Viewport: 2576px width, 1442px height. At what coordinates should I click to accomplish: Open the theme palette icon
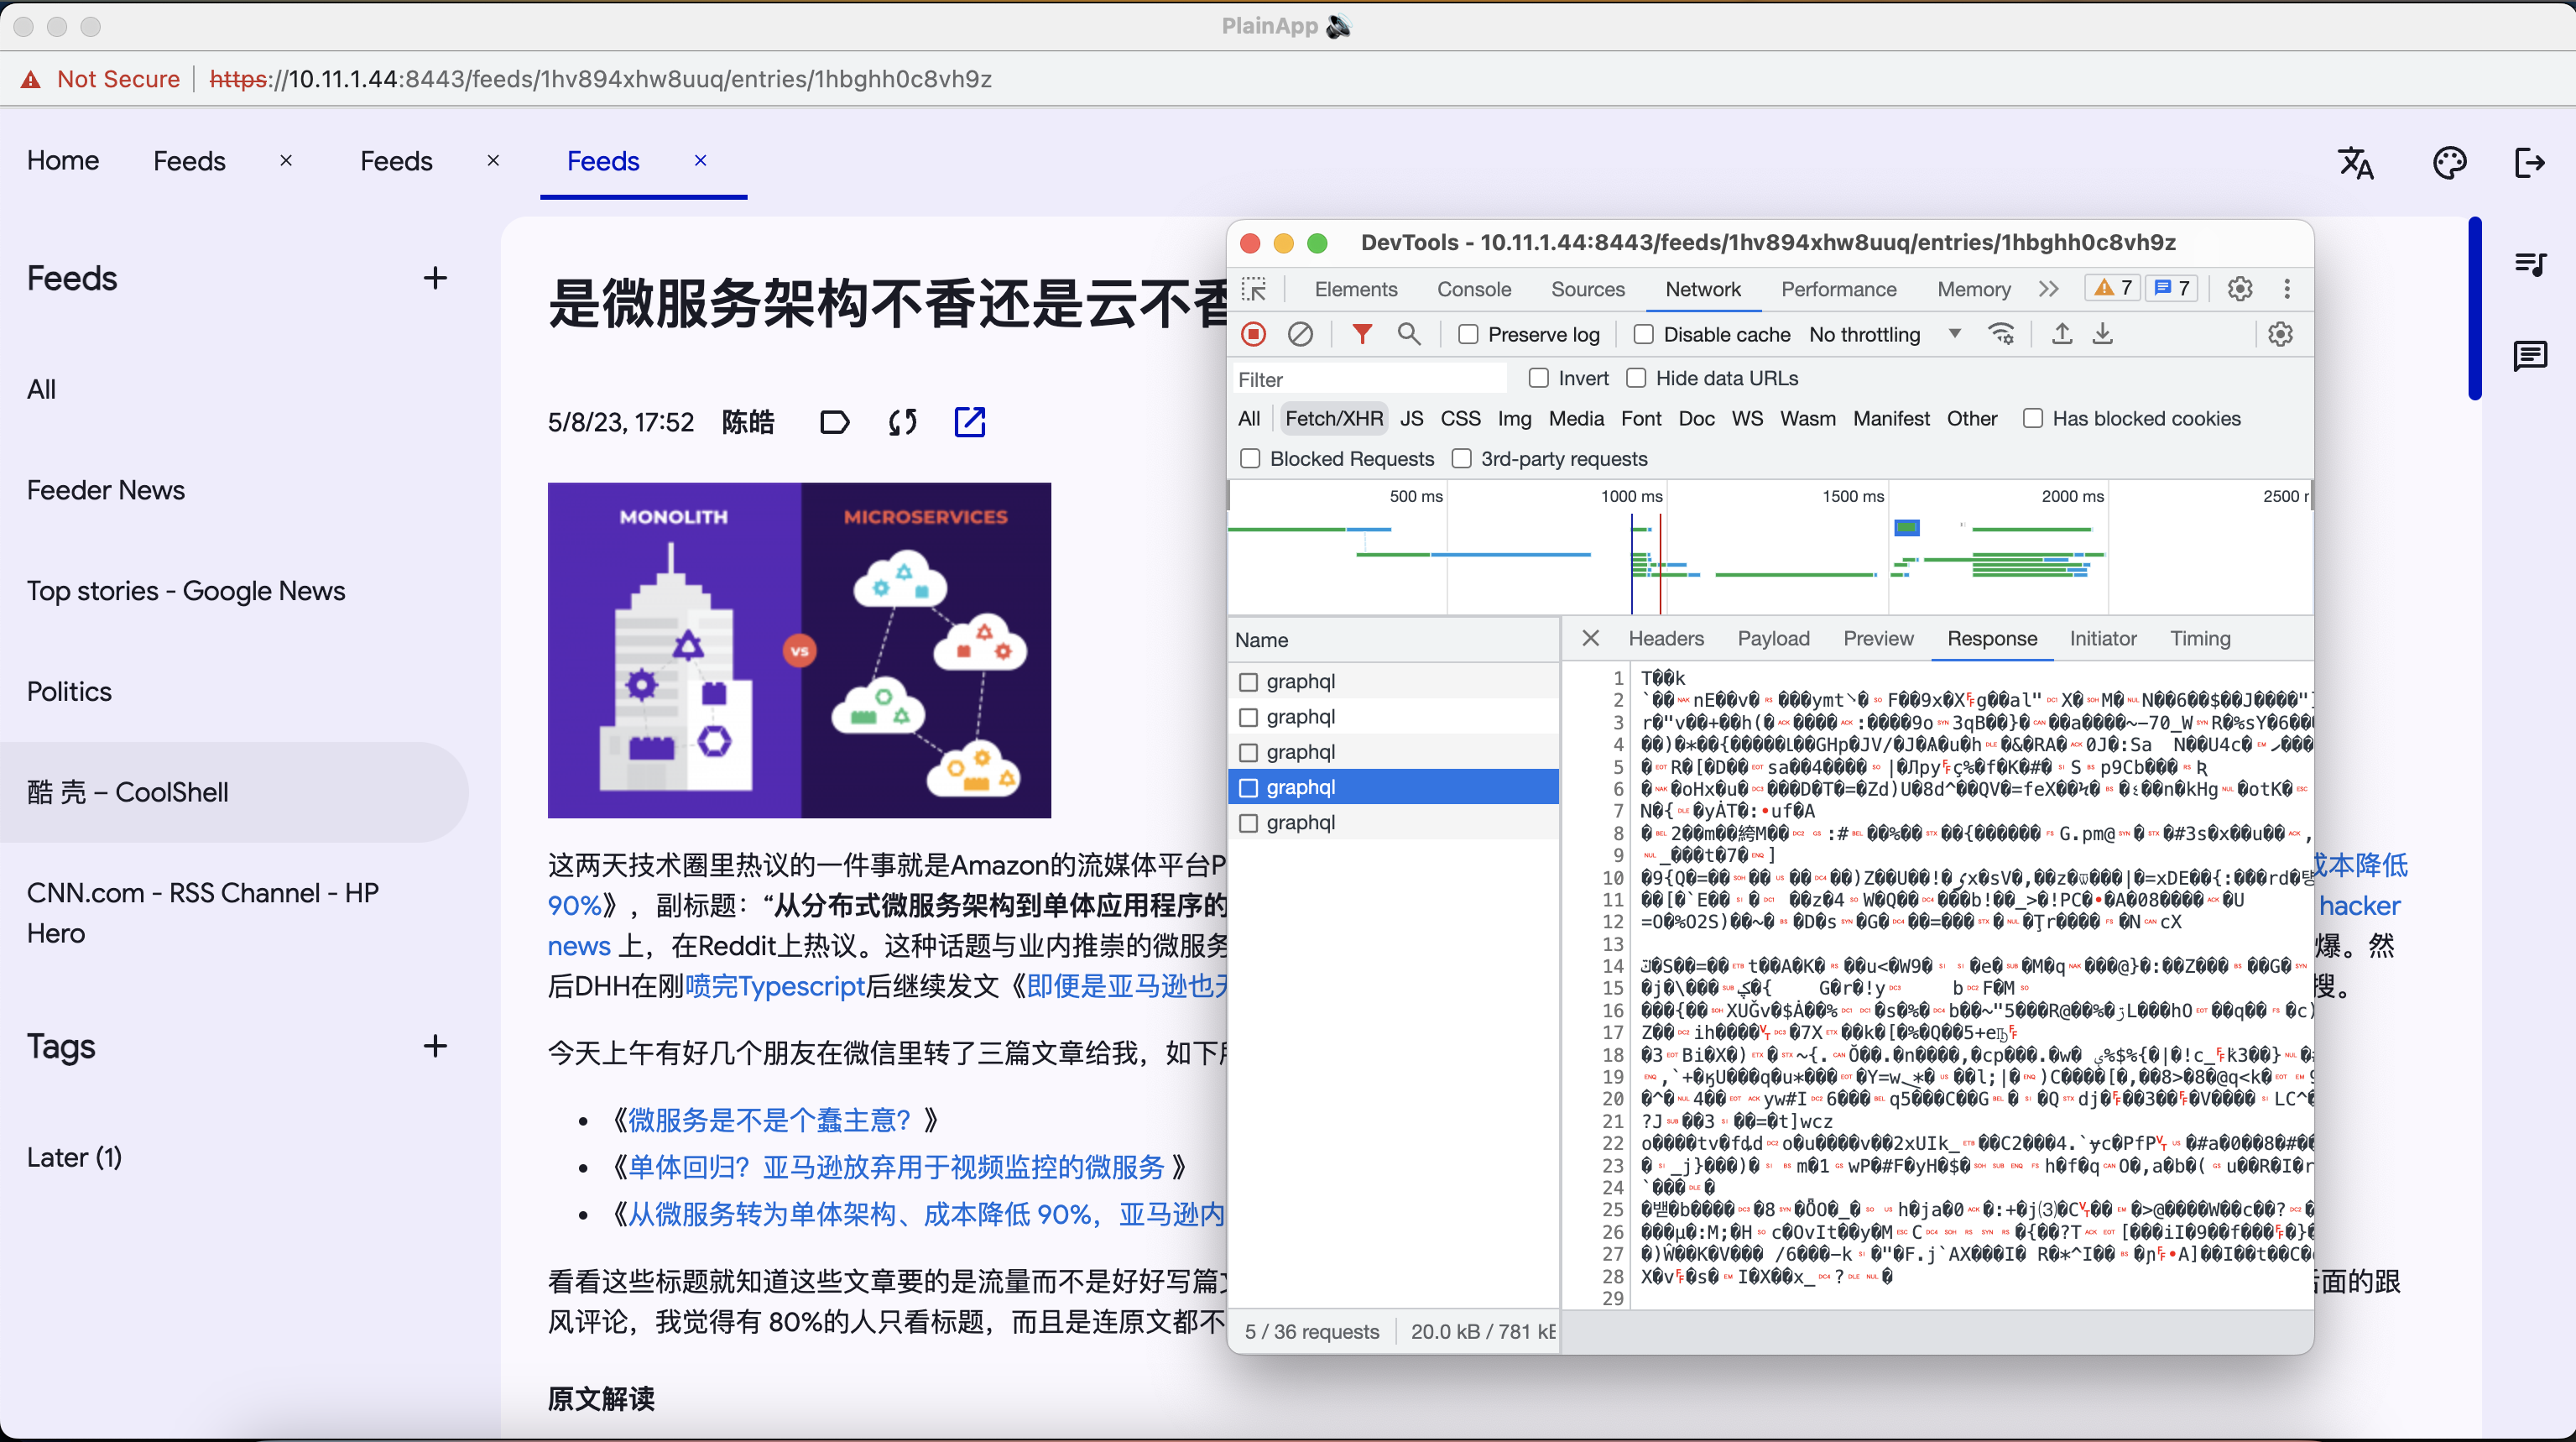[2449, 162]
